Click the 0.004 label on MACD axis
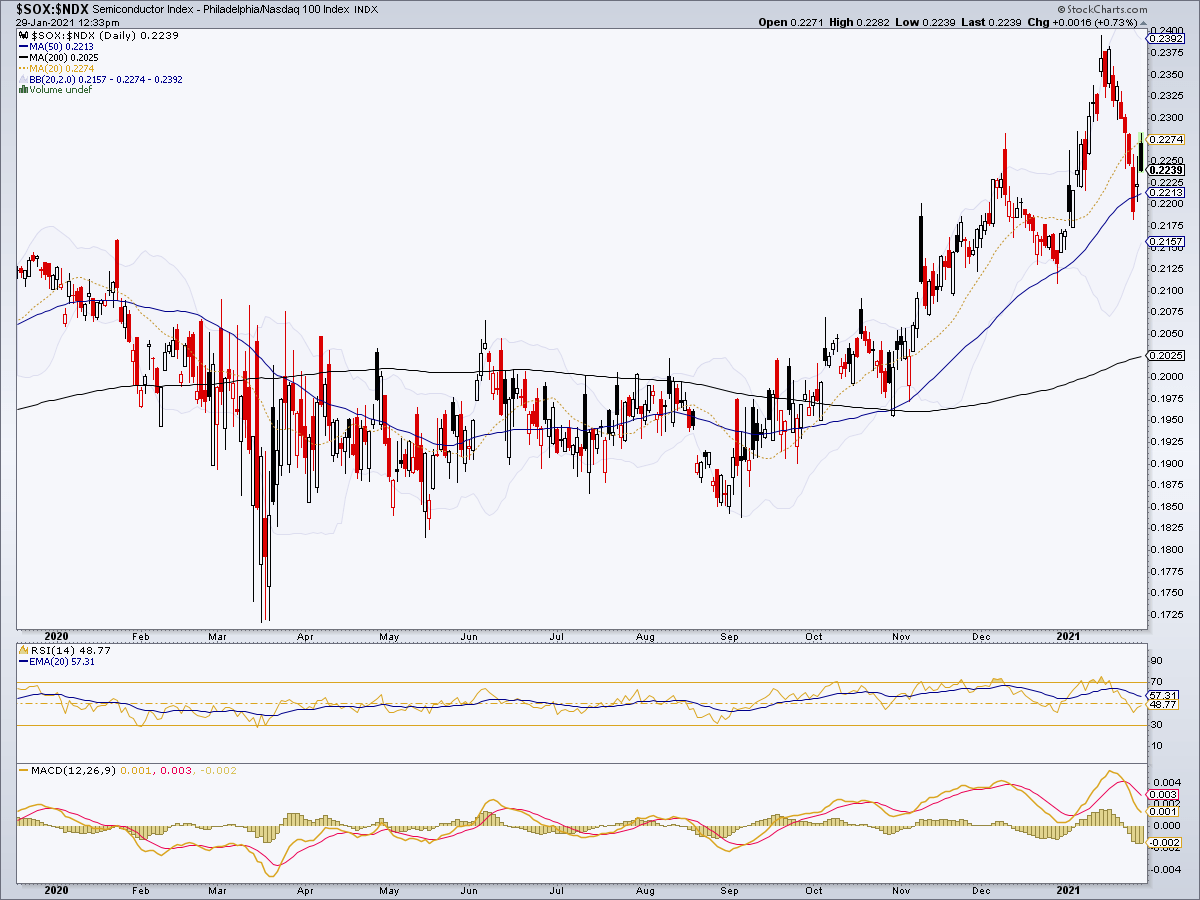 [1165, 782]
